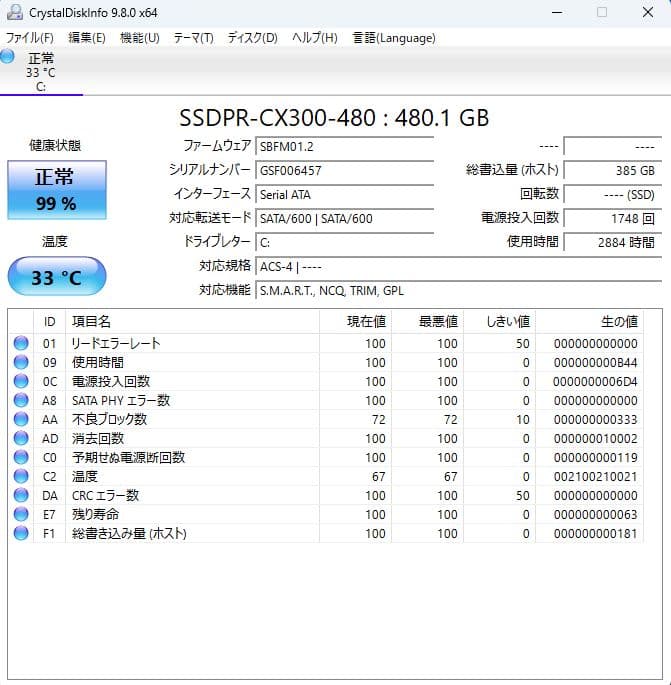Click the 項目名 column header

pyautogui.click(x=192, y=322)
